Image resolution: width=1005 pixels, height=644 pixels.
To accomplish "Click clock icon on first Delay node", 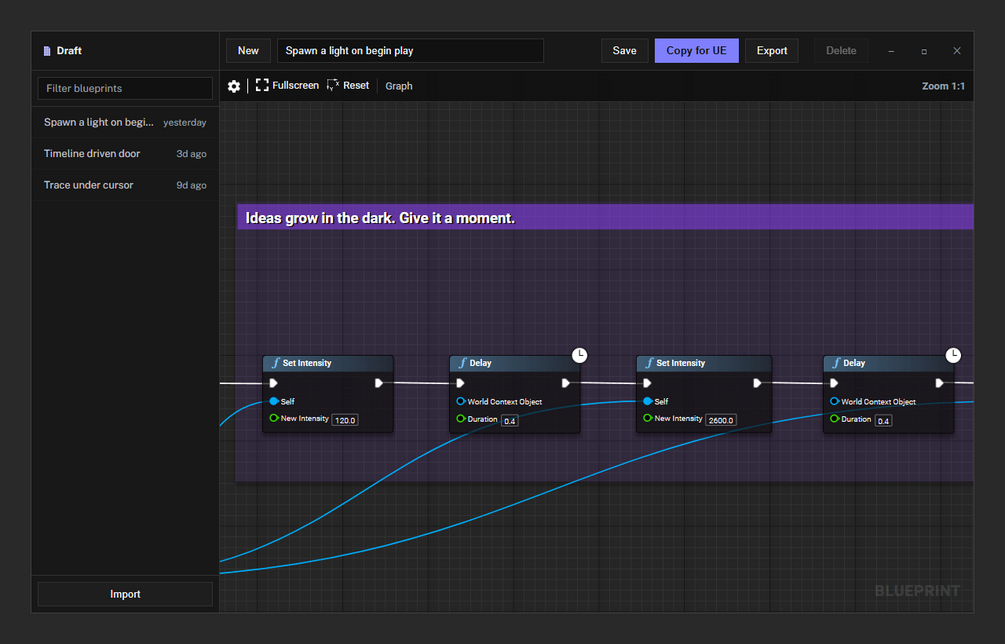I will pyautogui.click(x=579, y=355).
